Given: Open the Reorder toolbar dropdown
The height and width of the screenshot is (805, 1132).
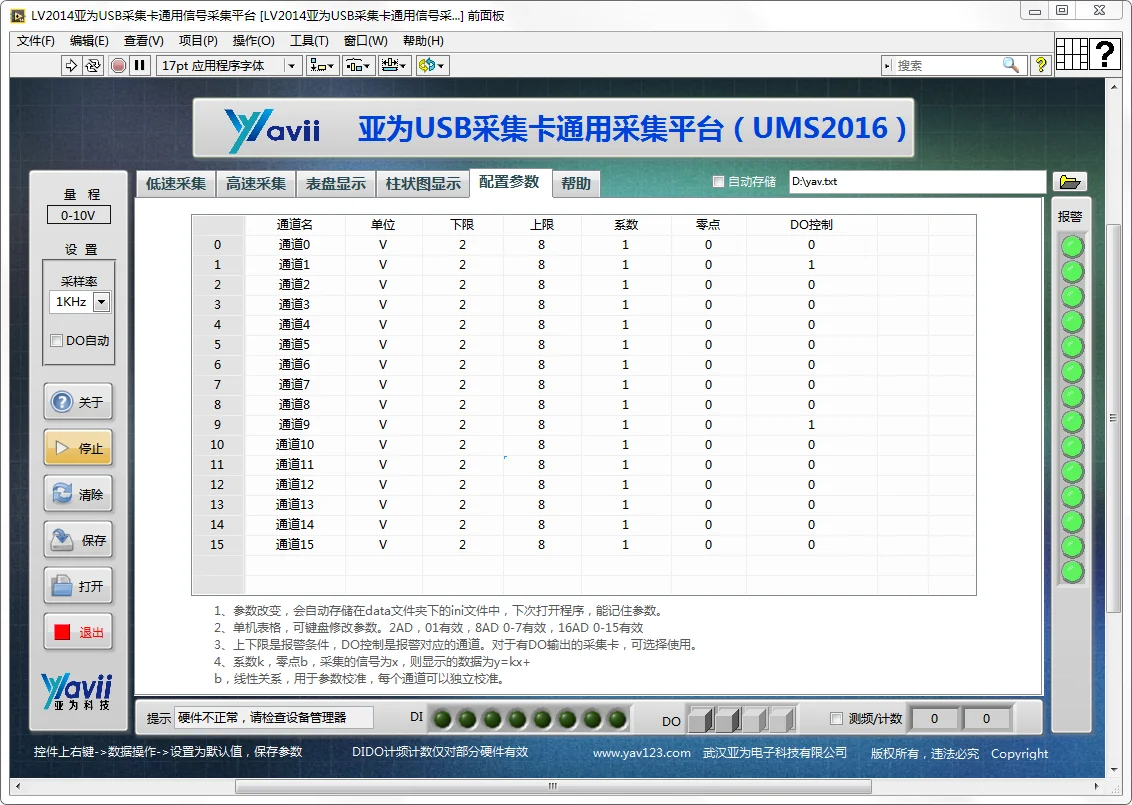Looking at the screenshot, I should tap(432, 66).
